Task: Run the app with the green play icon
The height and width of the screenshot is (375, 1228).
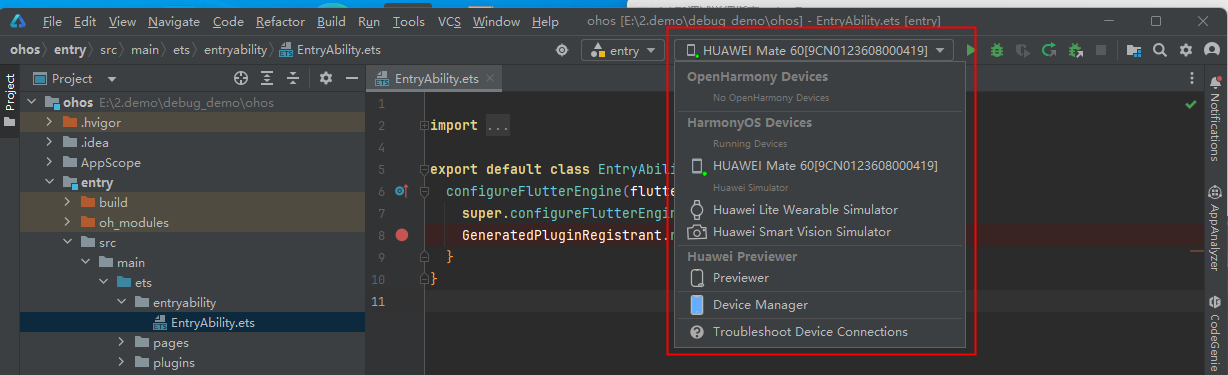Action: tap(971, 50)
